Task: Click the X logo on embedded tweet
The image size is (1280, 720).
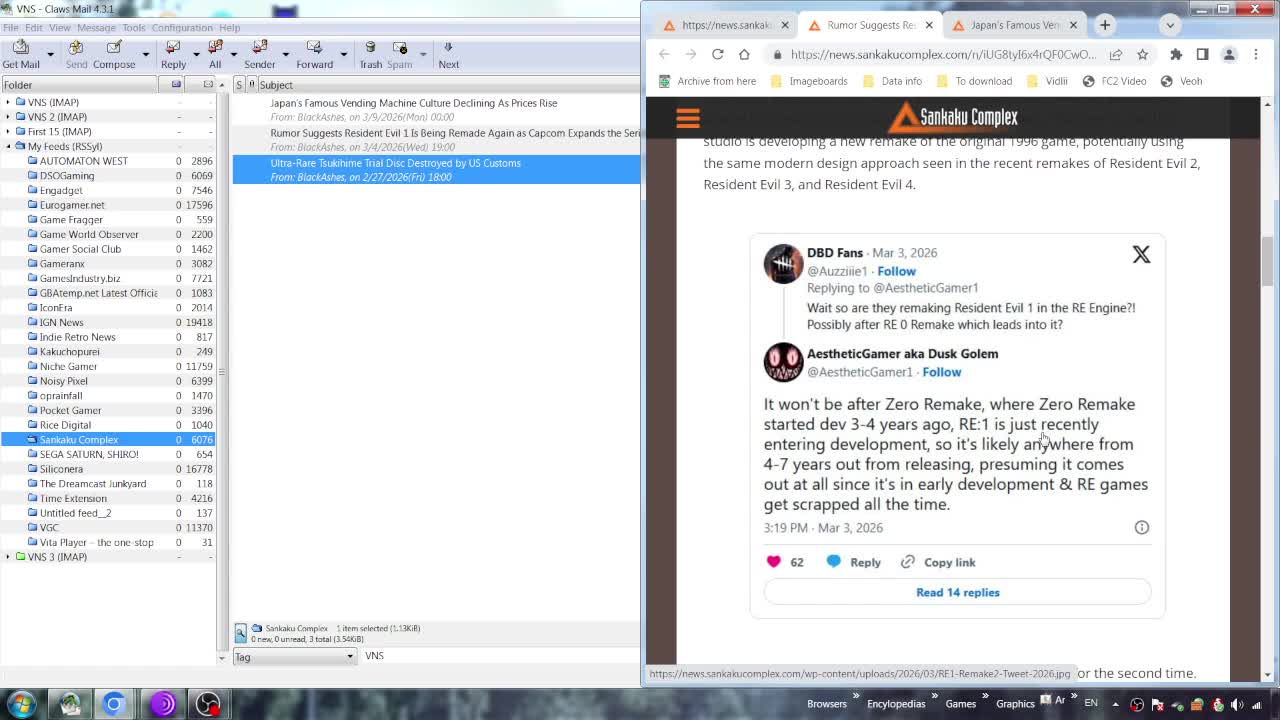Action: 1141,255
